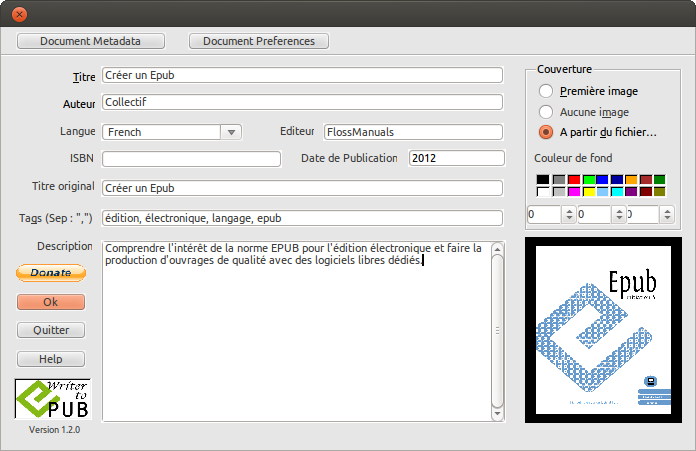Switch to Document Preferences tab
Screen dimensions: 696x451
click(x=259, y=41)
